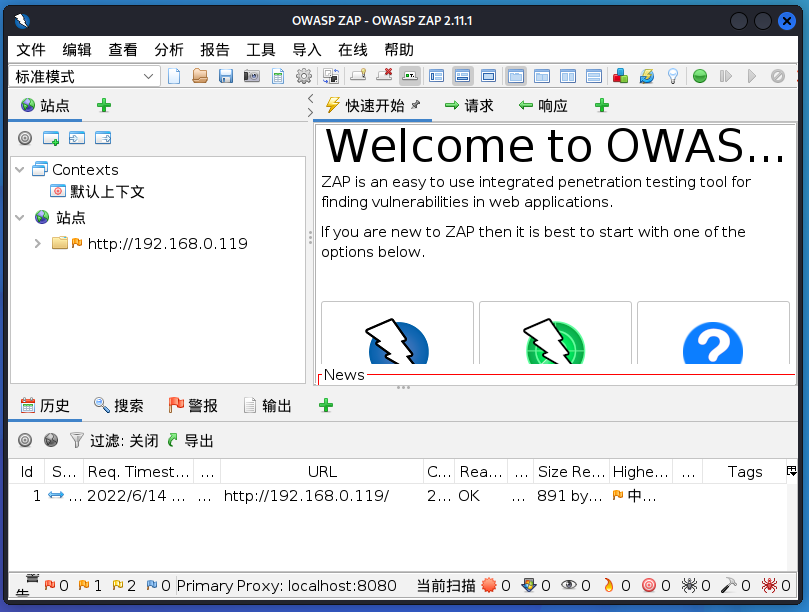Expand the http://192.168.0.119 site node
This screenshot has height=612, width=809.
pos(38,243)
